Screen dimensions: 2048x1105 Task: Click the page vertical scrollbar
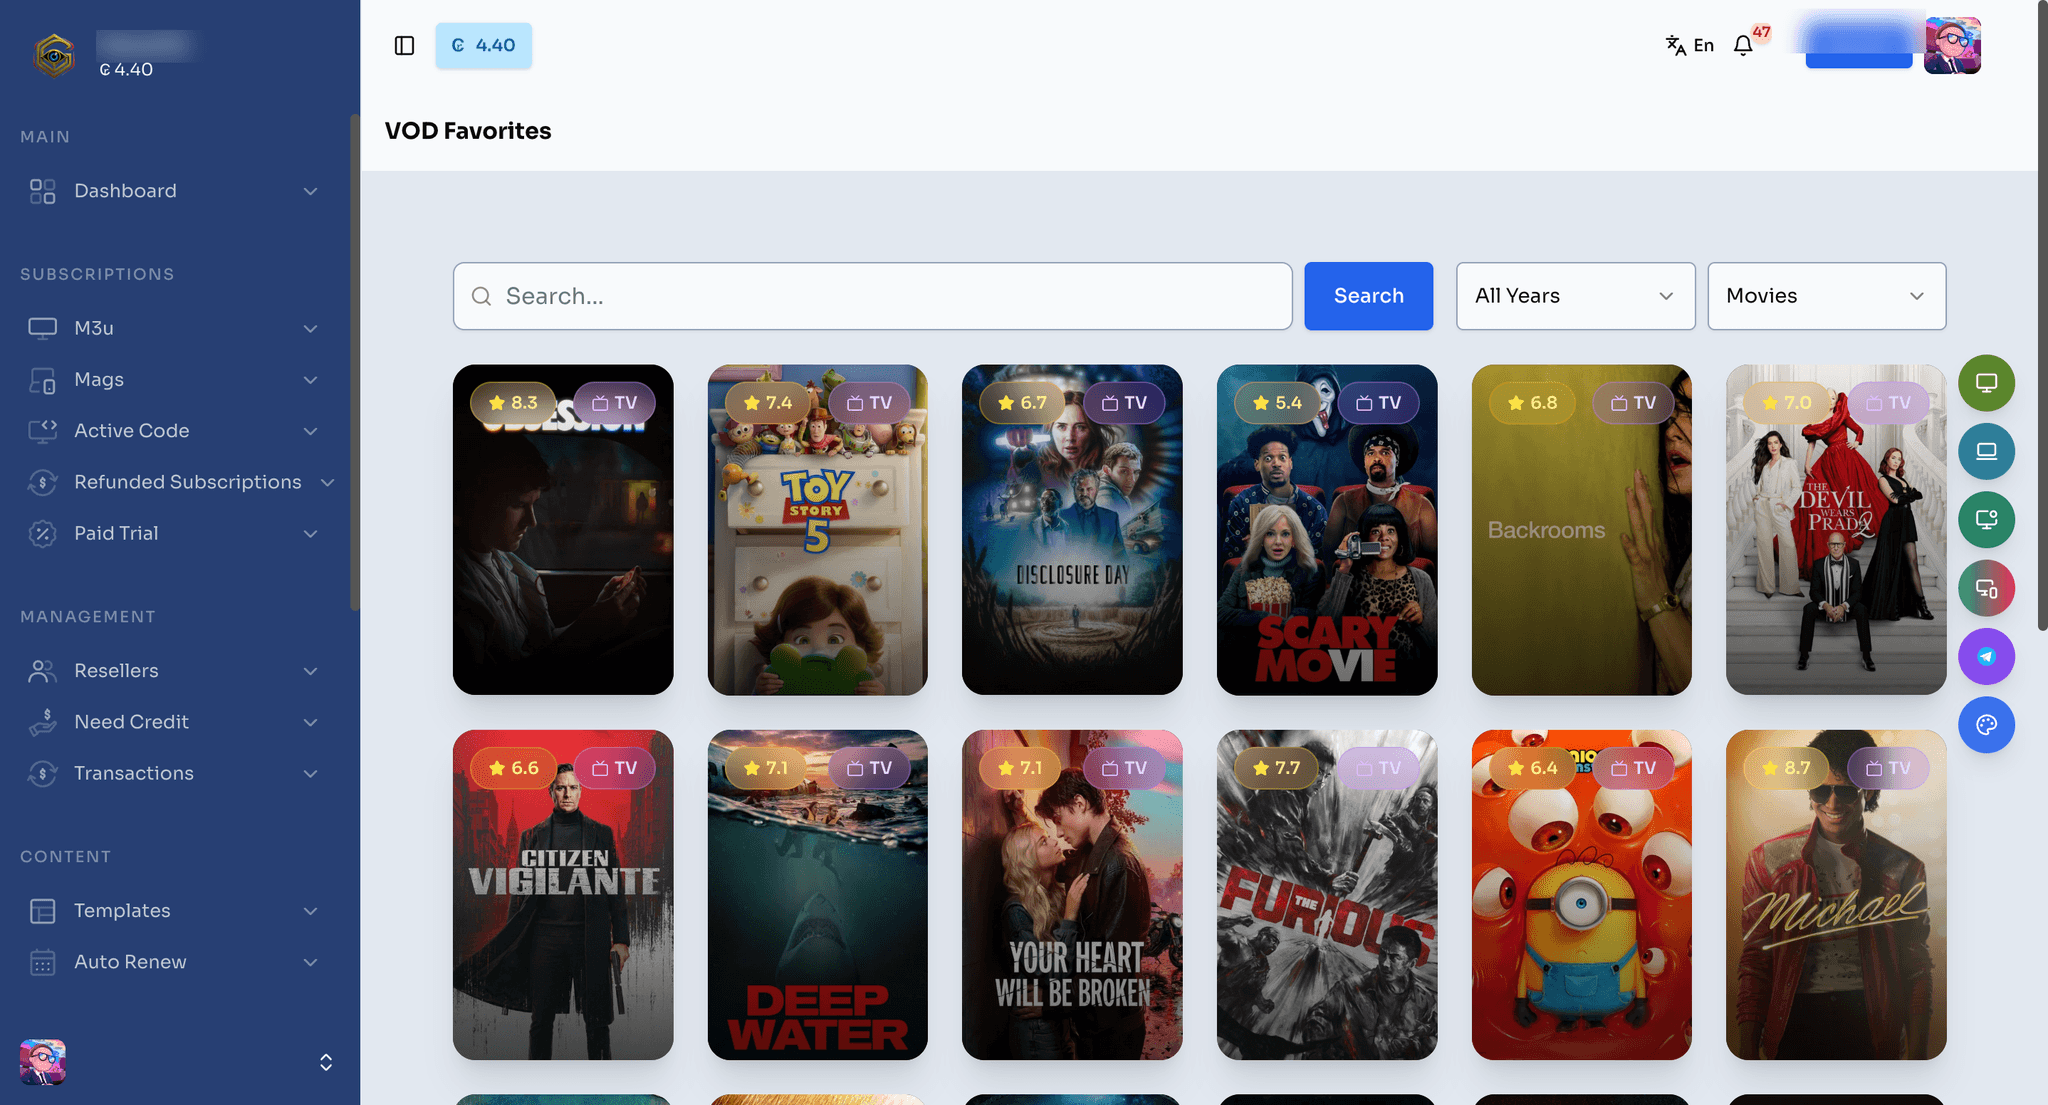pos(2042,315)
